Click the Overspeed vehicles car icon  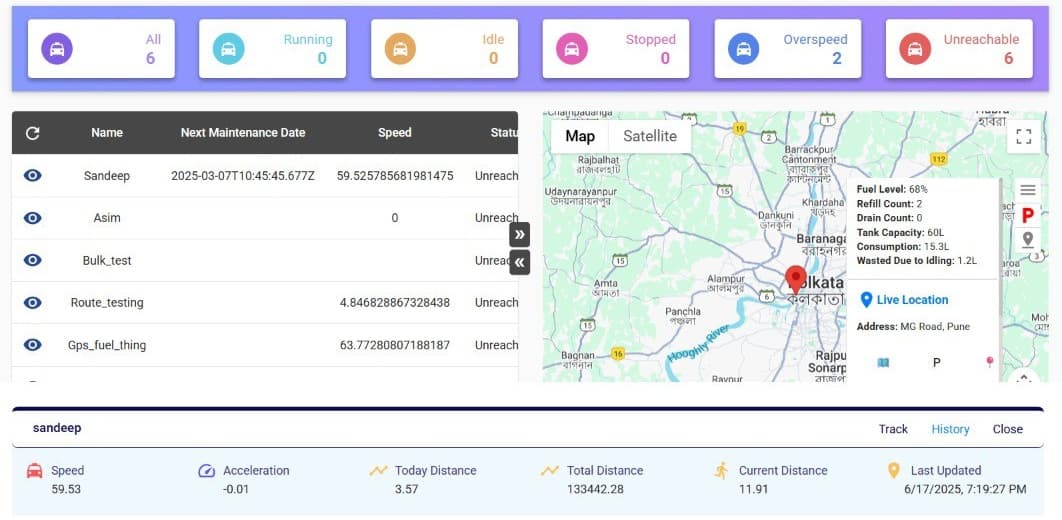(744, 49)
